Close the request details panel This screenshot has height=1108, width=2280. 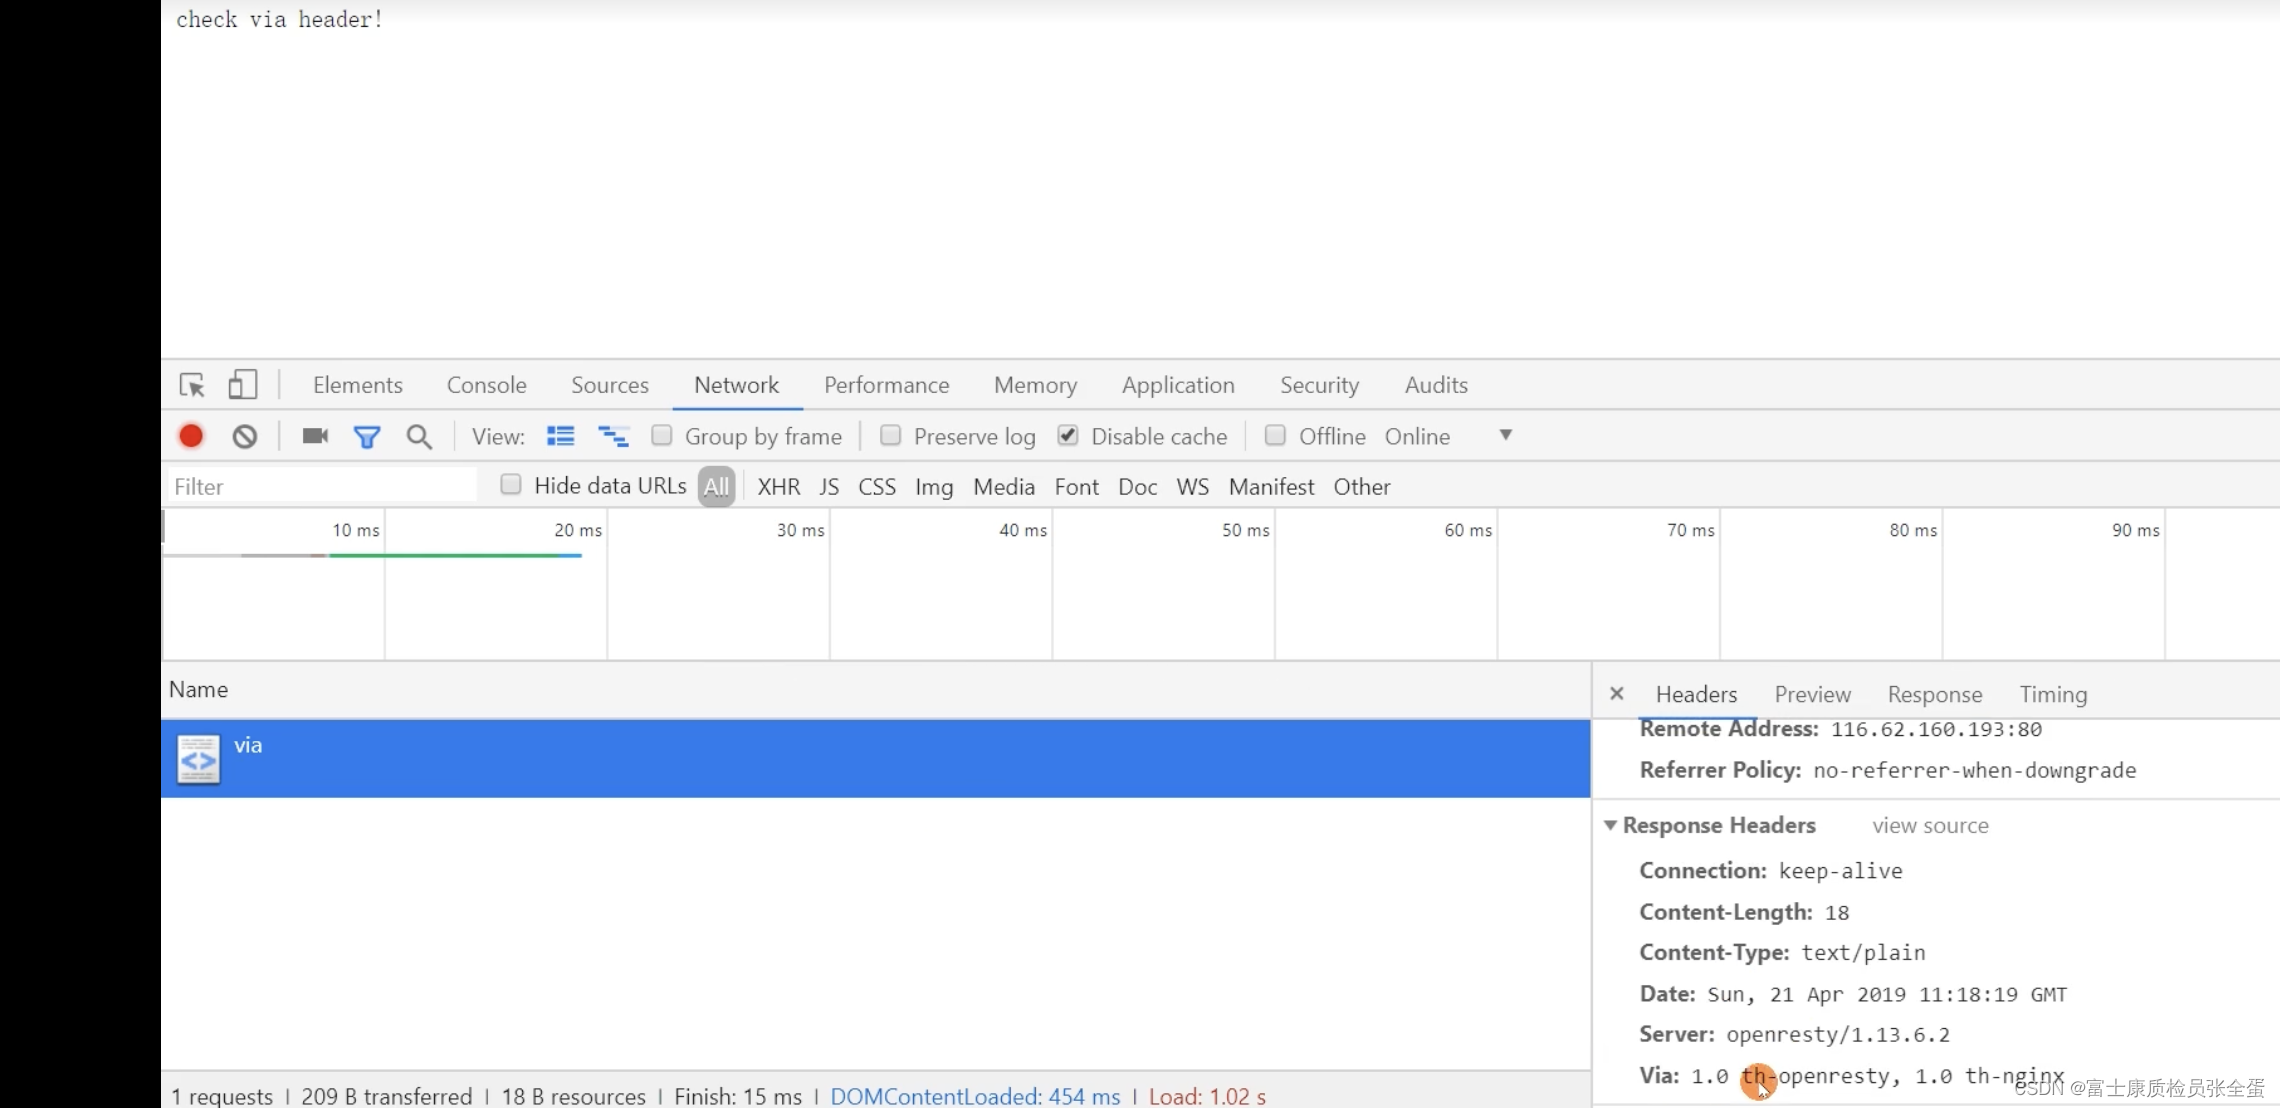coord(1617,693)
